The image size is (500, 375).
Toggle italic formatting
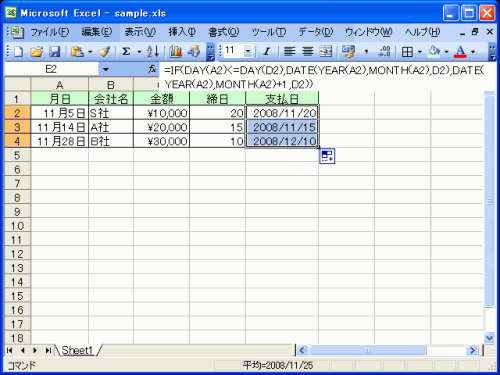pyautogui.click(x=266, y=51)
